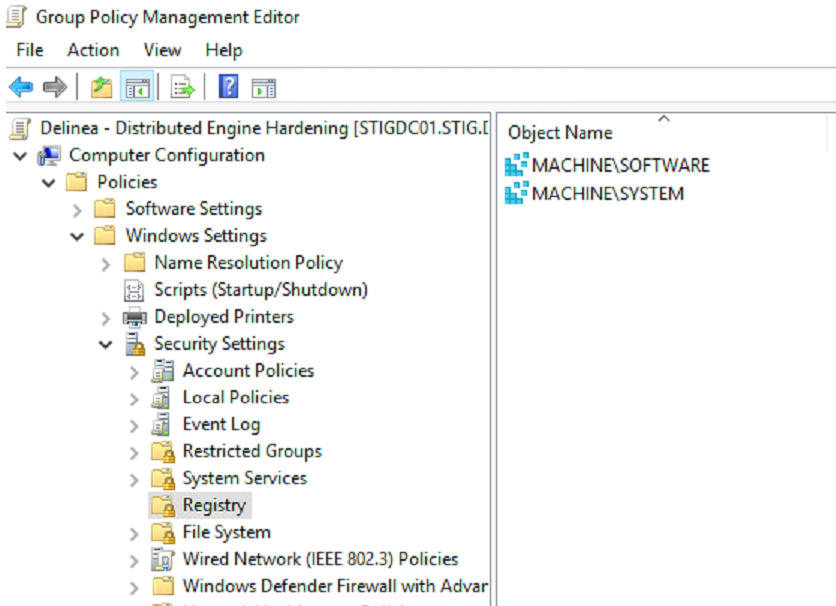Open the Action menu
The height and width of the screenshot is (606, 836).
pos(93,50)
